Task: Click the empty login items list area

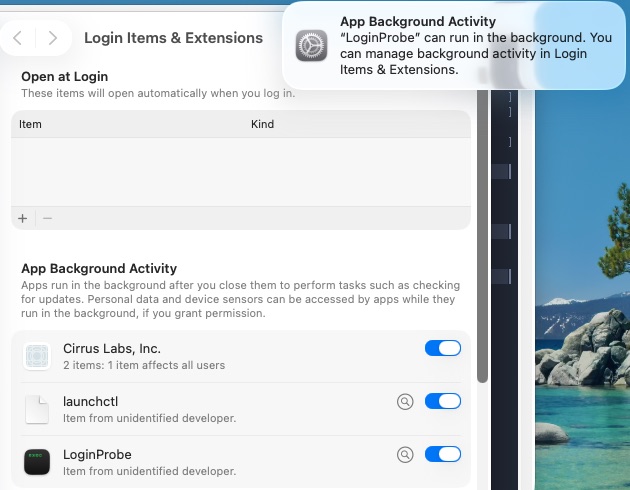Action: tap(241, 172)
